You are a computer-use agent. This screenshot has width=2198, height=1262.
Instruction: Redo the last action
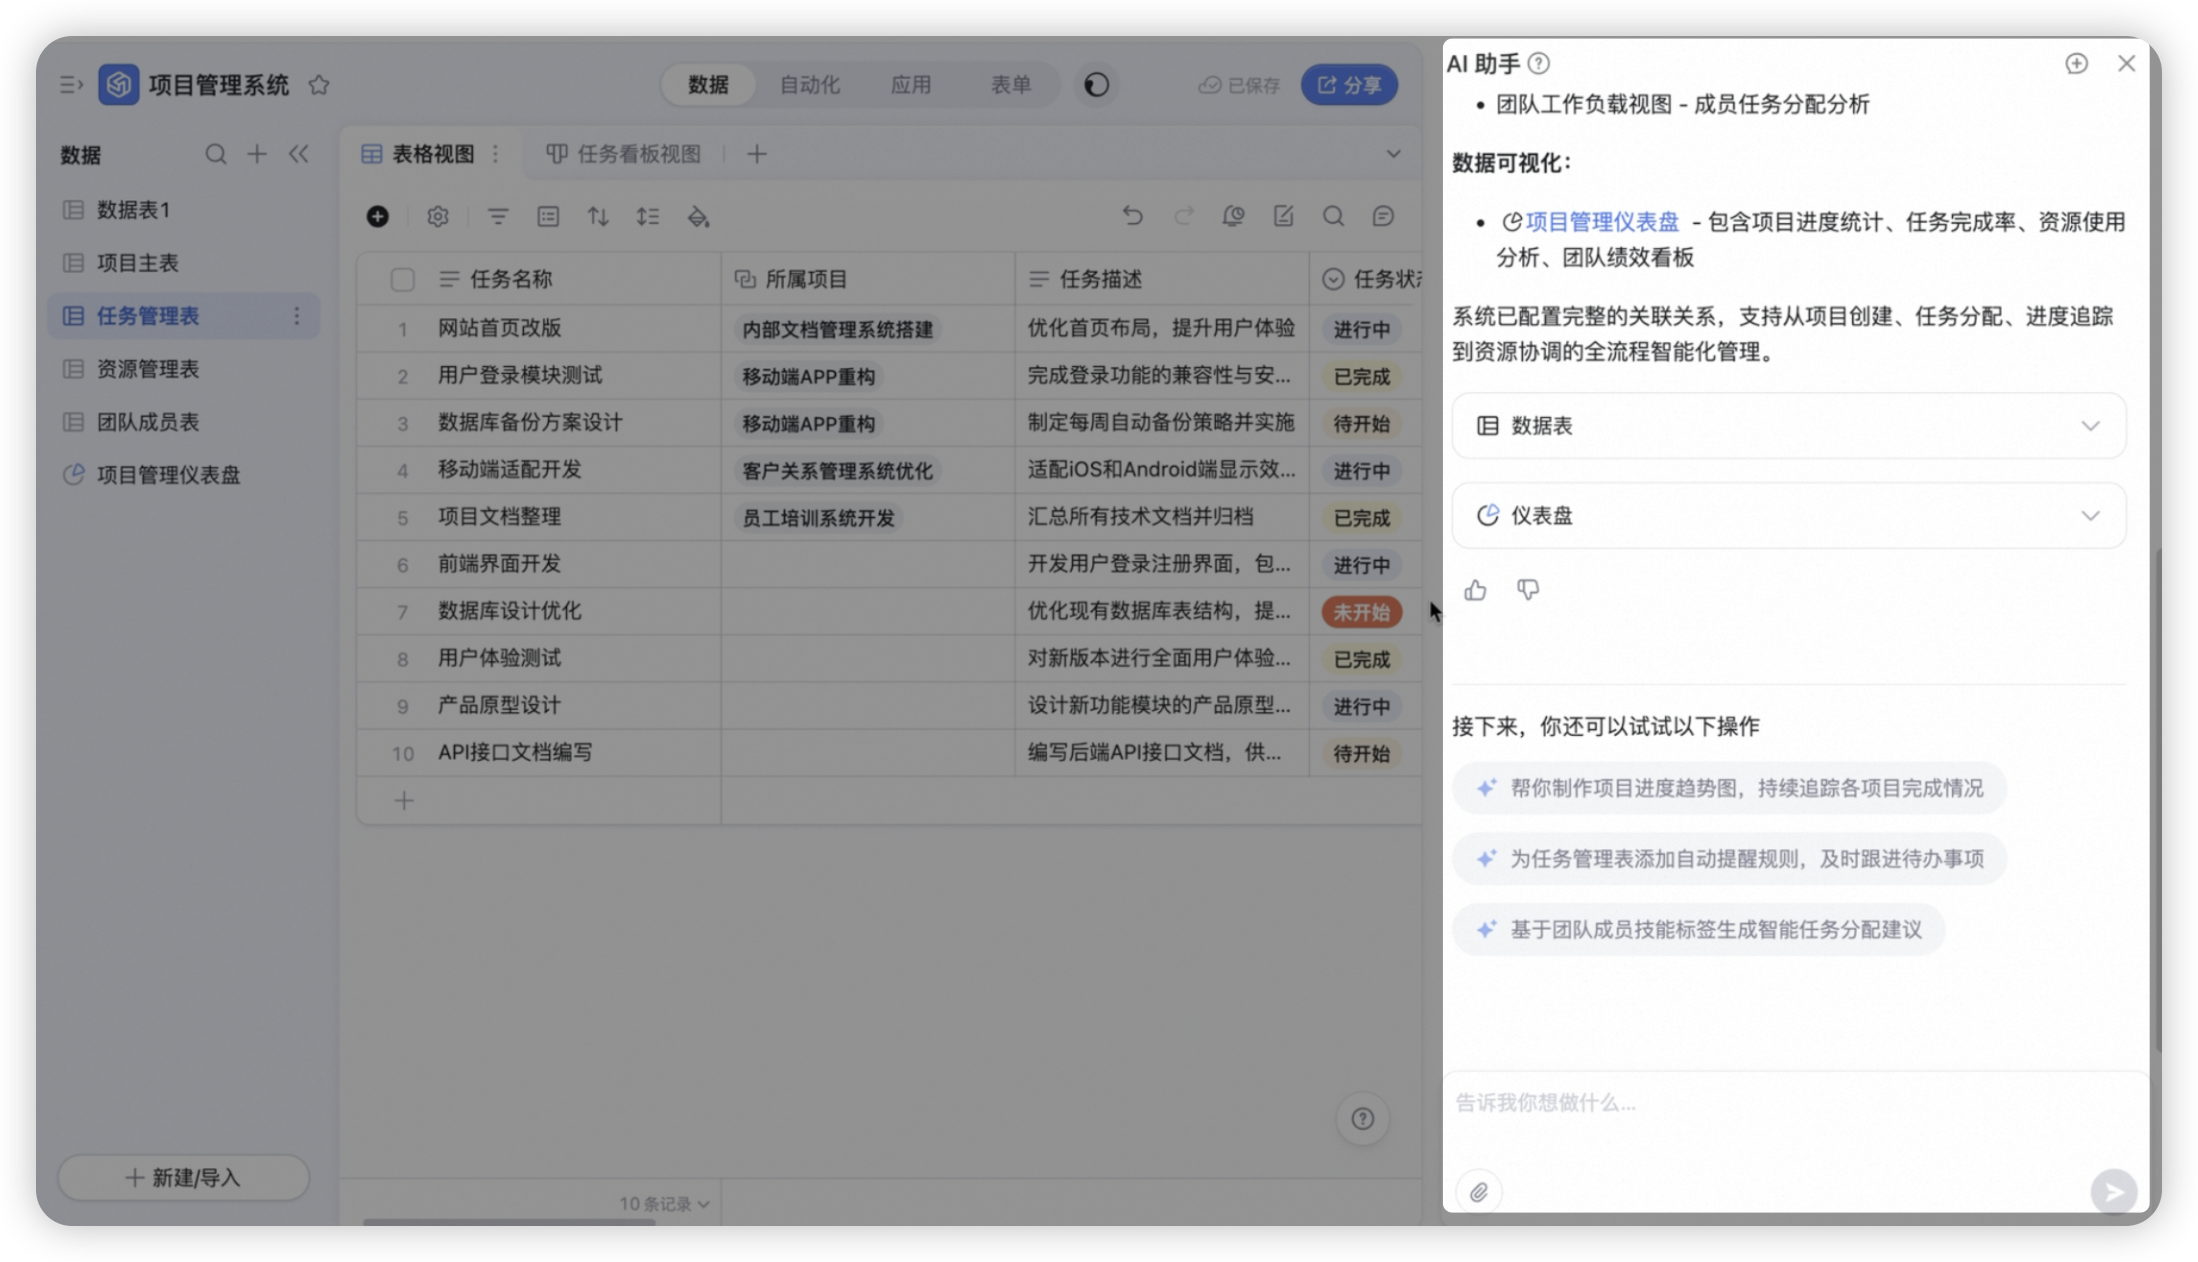click(1184, 215)
